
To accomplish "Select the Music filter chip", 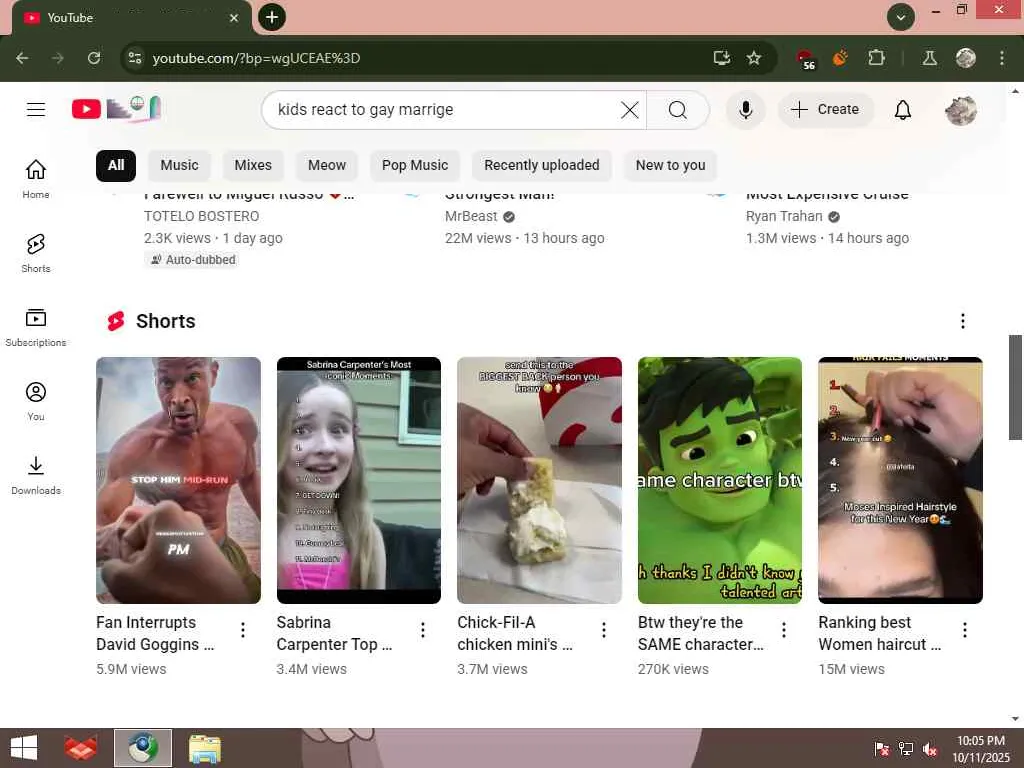I will pos(179,165).
